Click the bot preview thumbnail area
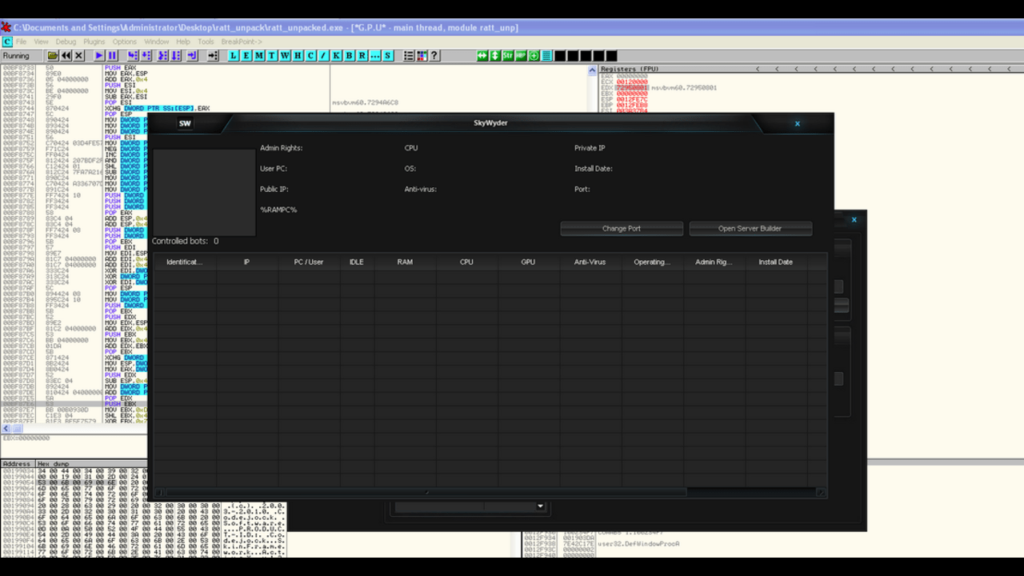Screen dimensions: 1024x576 click(x=204, y=192)
